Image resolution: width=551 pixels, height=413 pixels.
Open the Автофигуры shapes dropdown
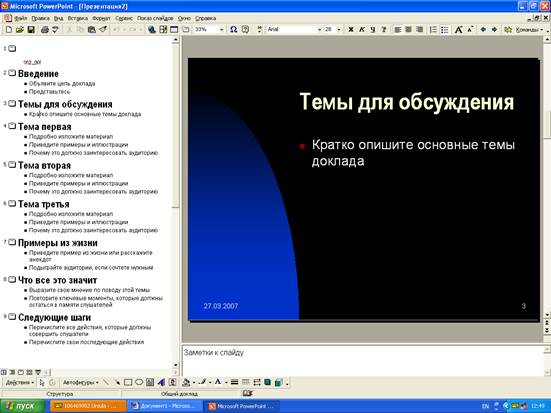click(x=80, y=382)
